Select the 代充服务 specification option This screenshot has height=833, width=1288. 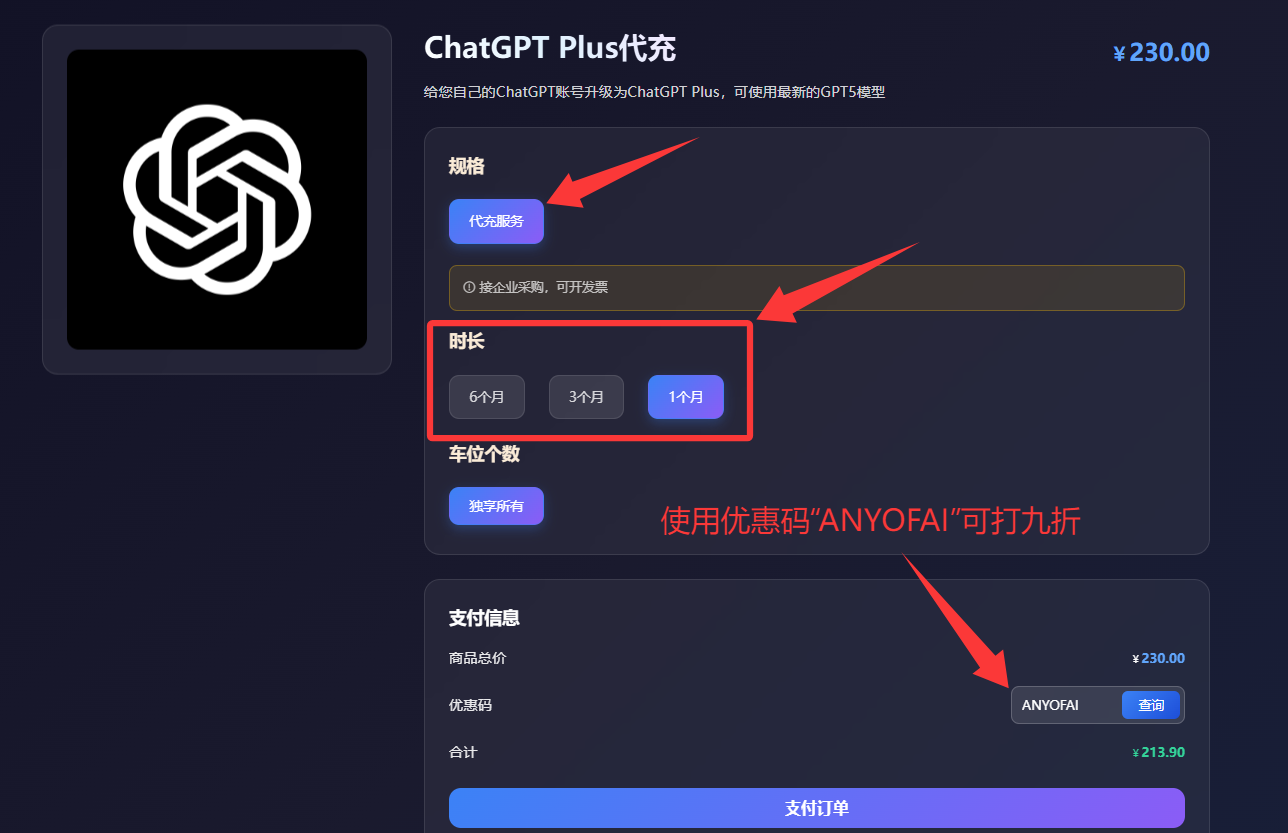tap(496, 221)
